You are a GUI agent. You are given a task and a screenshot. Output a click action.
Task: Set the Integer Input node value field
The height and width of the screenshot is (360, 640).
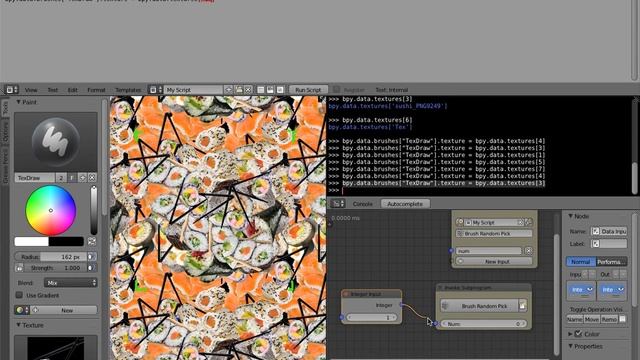coord(371,318)
